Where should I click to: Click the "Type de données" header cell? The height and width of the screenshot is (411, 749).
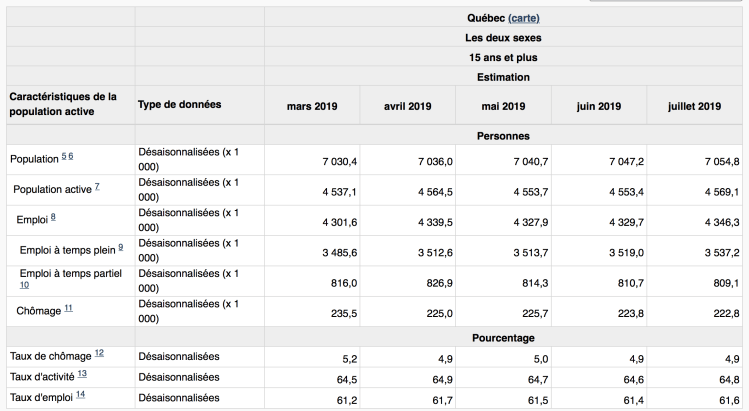(179, 104)
